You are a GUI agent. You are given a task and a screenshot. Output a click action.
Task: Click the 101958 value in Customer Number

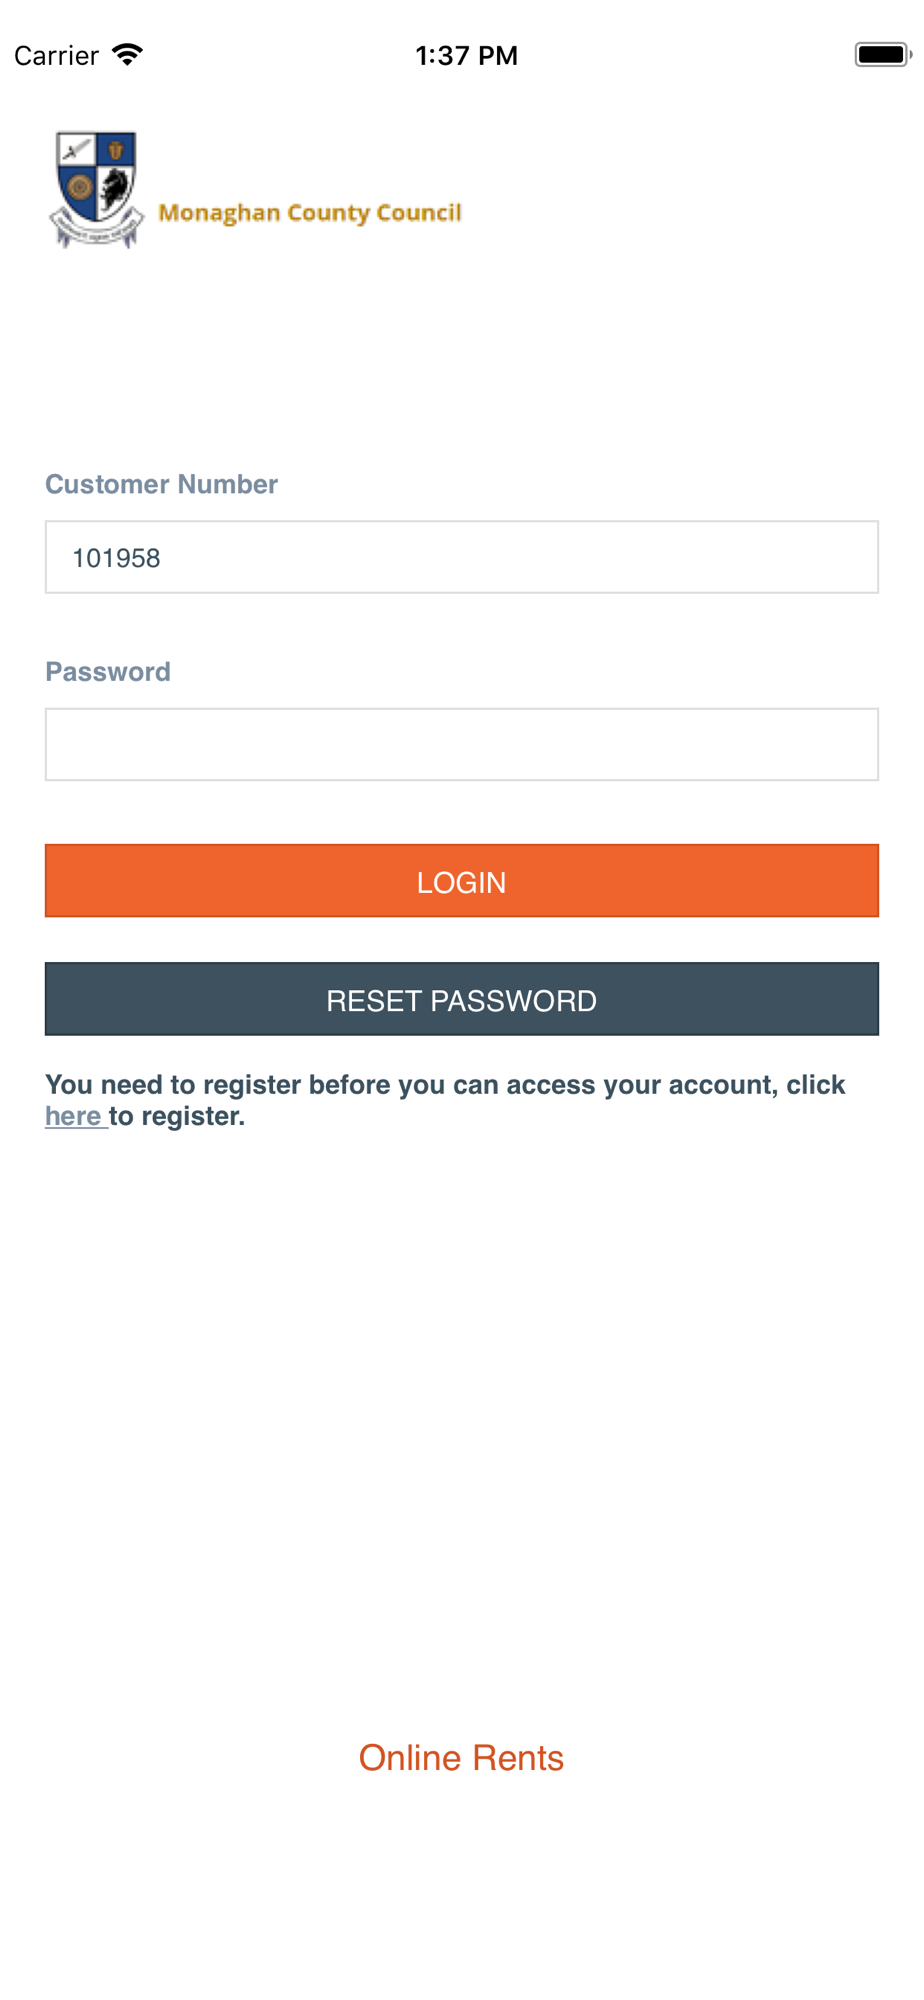(x=116, y=558)
